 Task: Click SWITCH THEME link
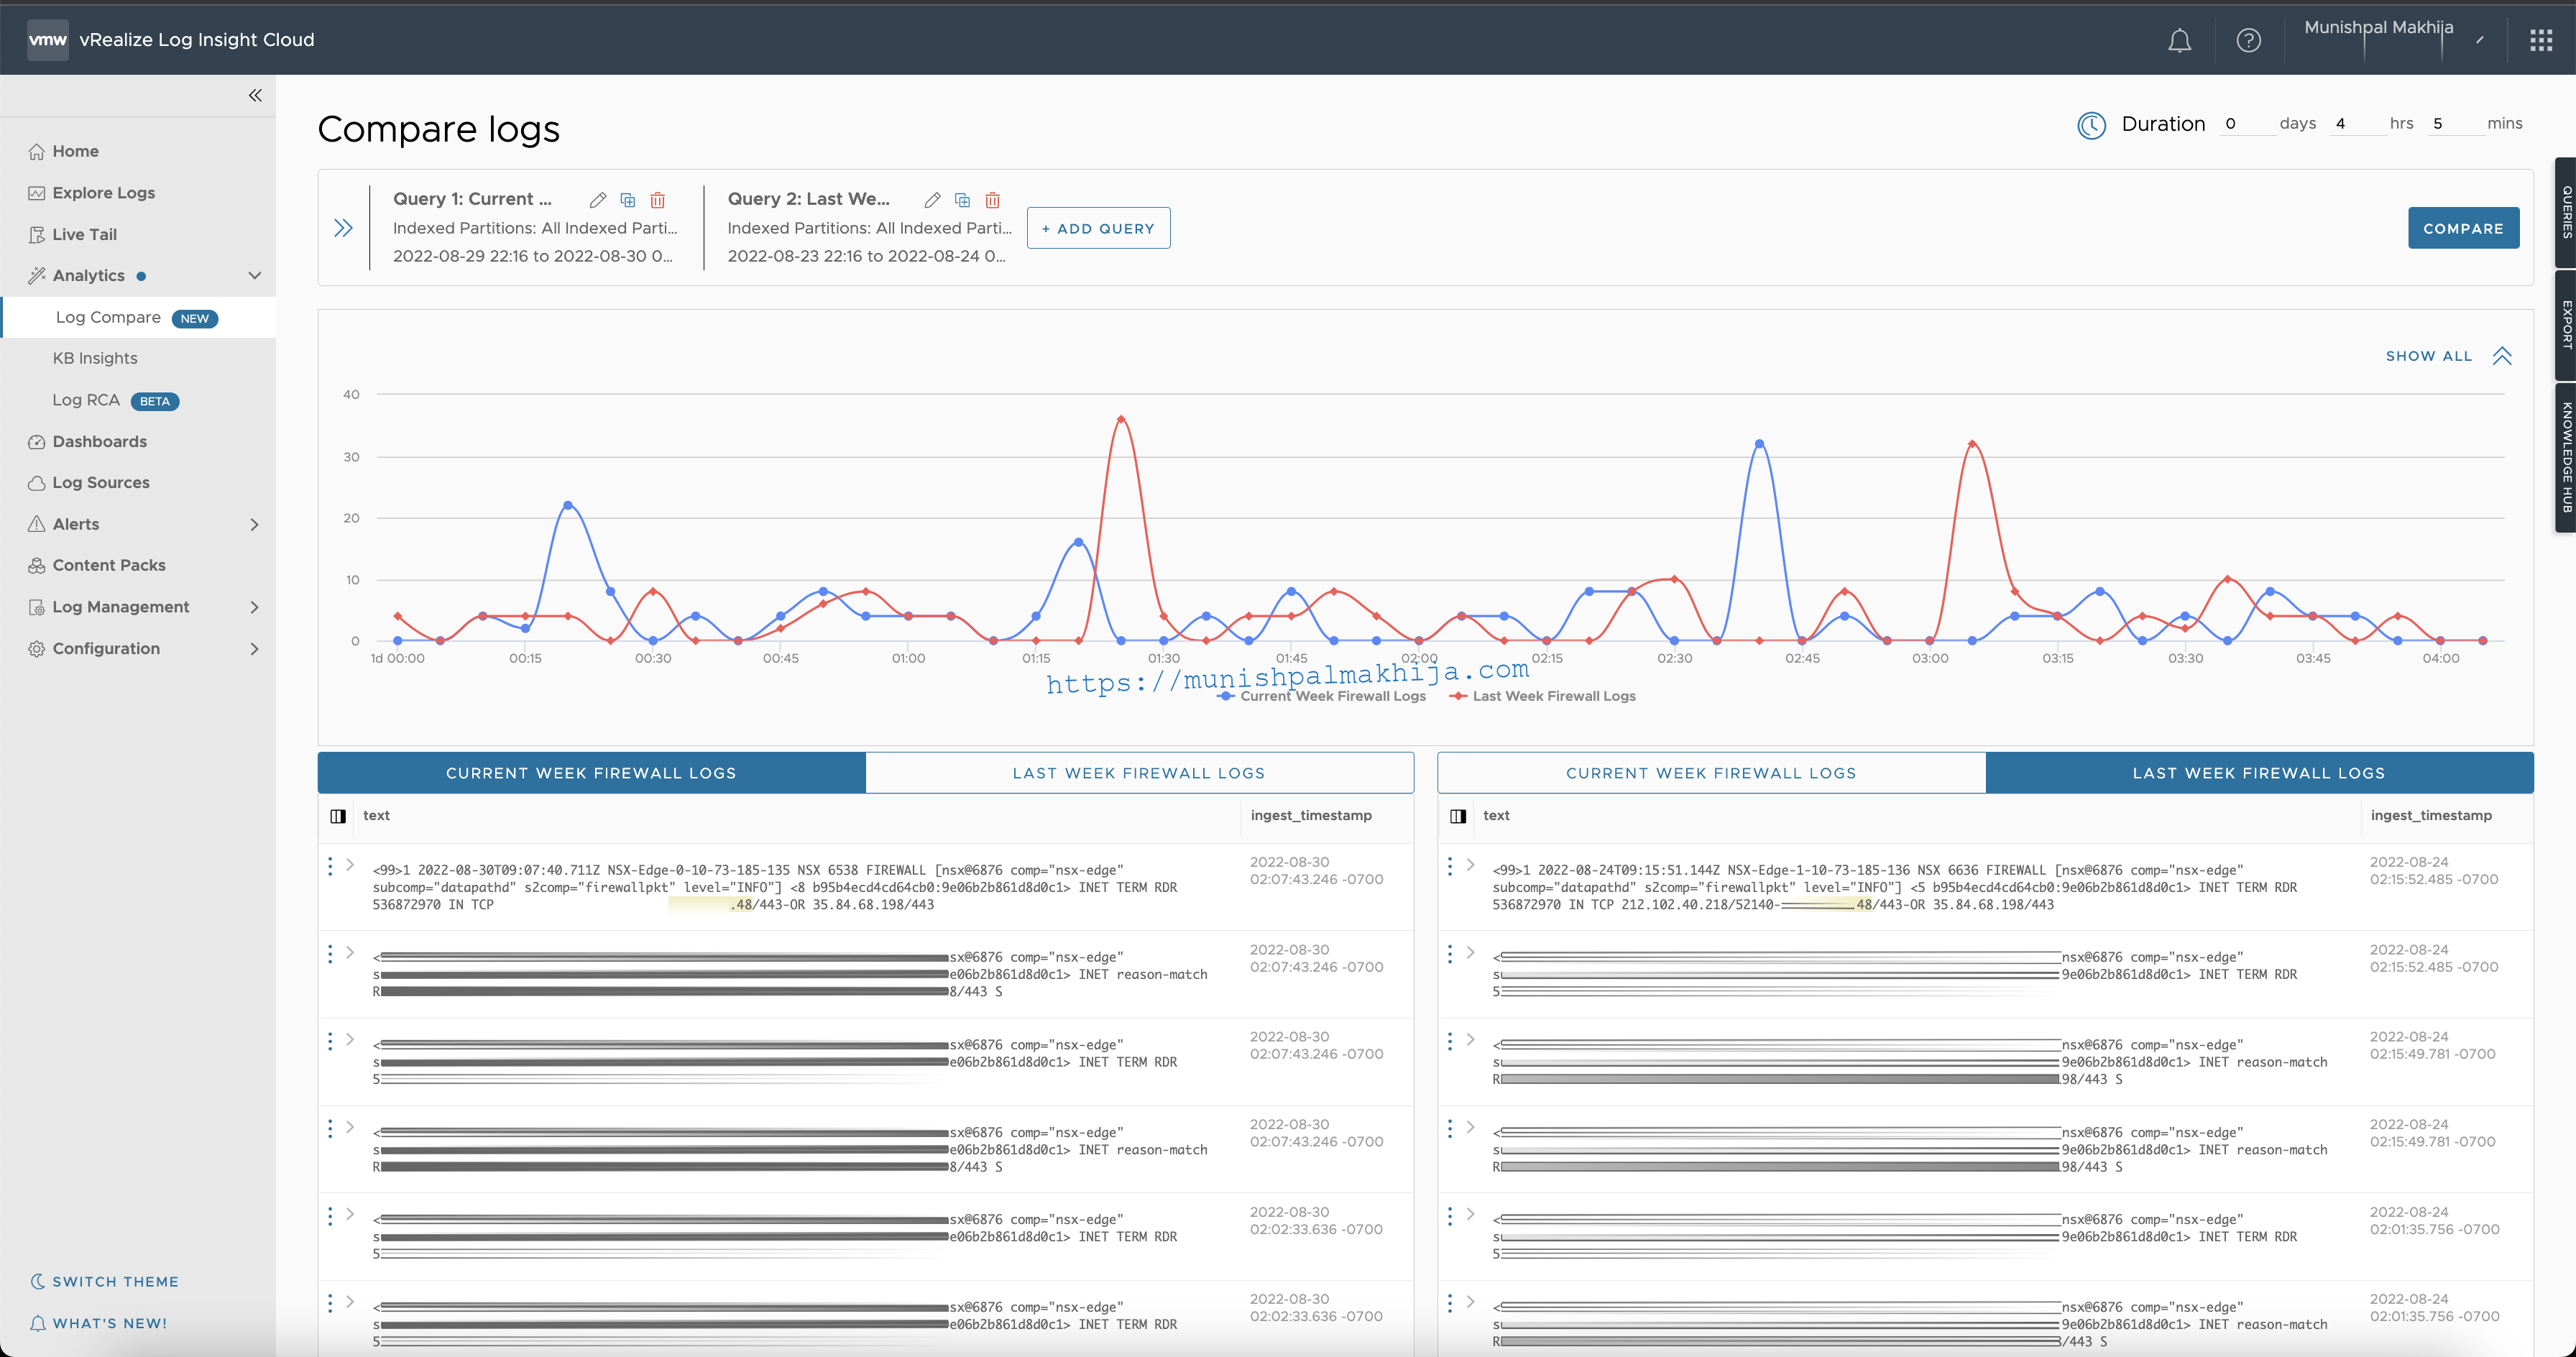click(x=105, y=1281)
